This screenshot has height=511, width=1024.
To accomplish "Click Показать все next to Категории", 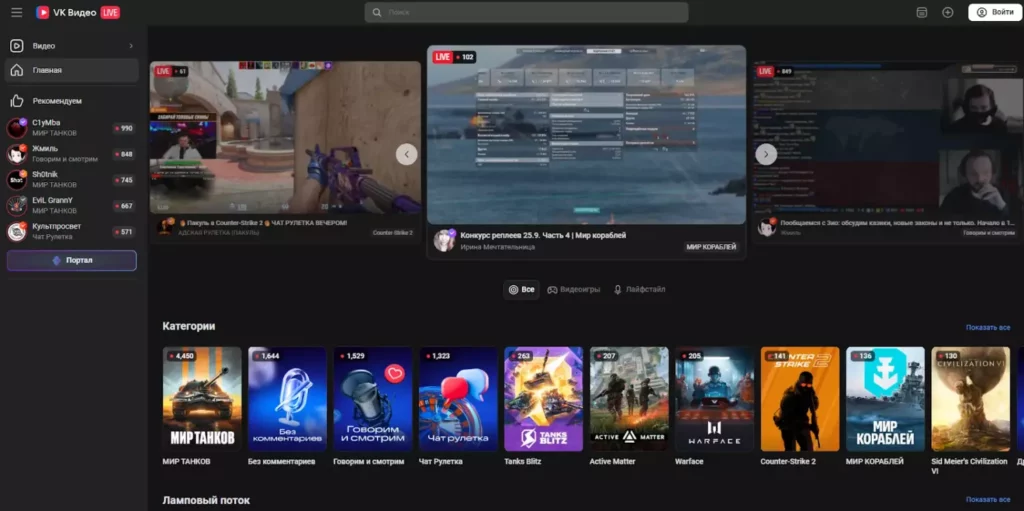I will 987,327.
